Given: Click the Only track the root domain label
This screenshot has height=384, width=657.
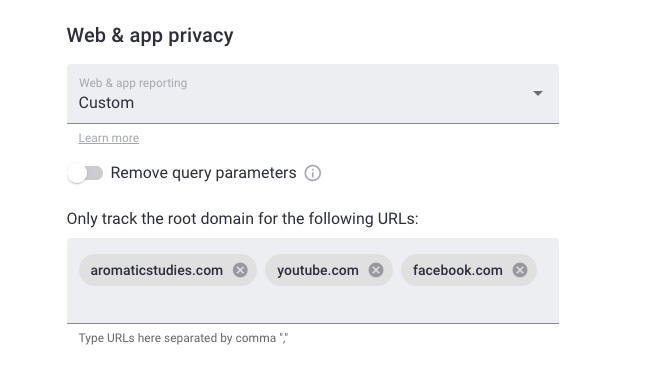Looking at the screenshot, I should (x=243, y=219).
